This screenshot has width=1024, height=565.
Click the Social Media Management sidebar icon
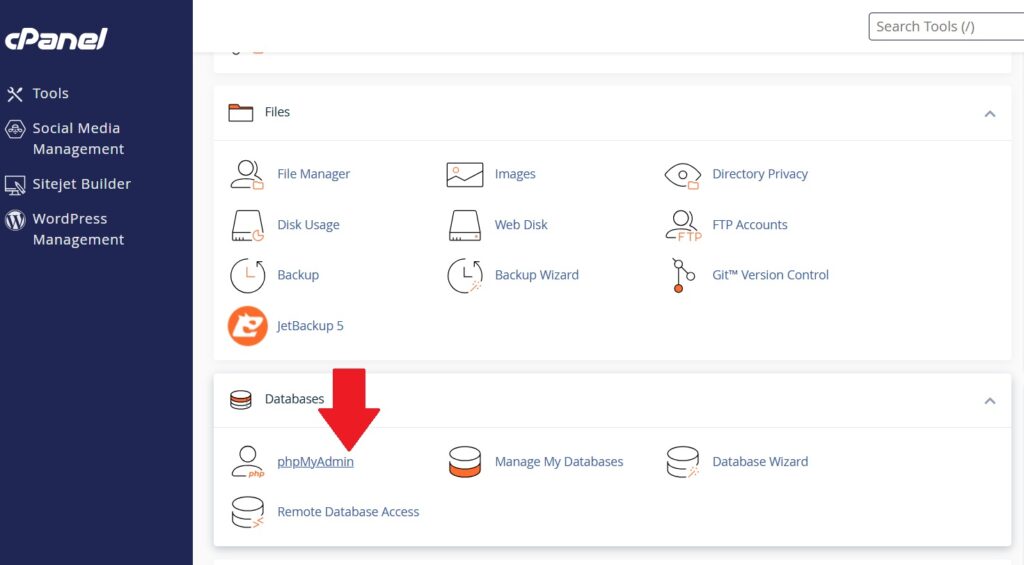pyautogui.click(x=15, y=129)
